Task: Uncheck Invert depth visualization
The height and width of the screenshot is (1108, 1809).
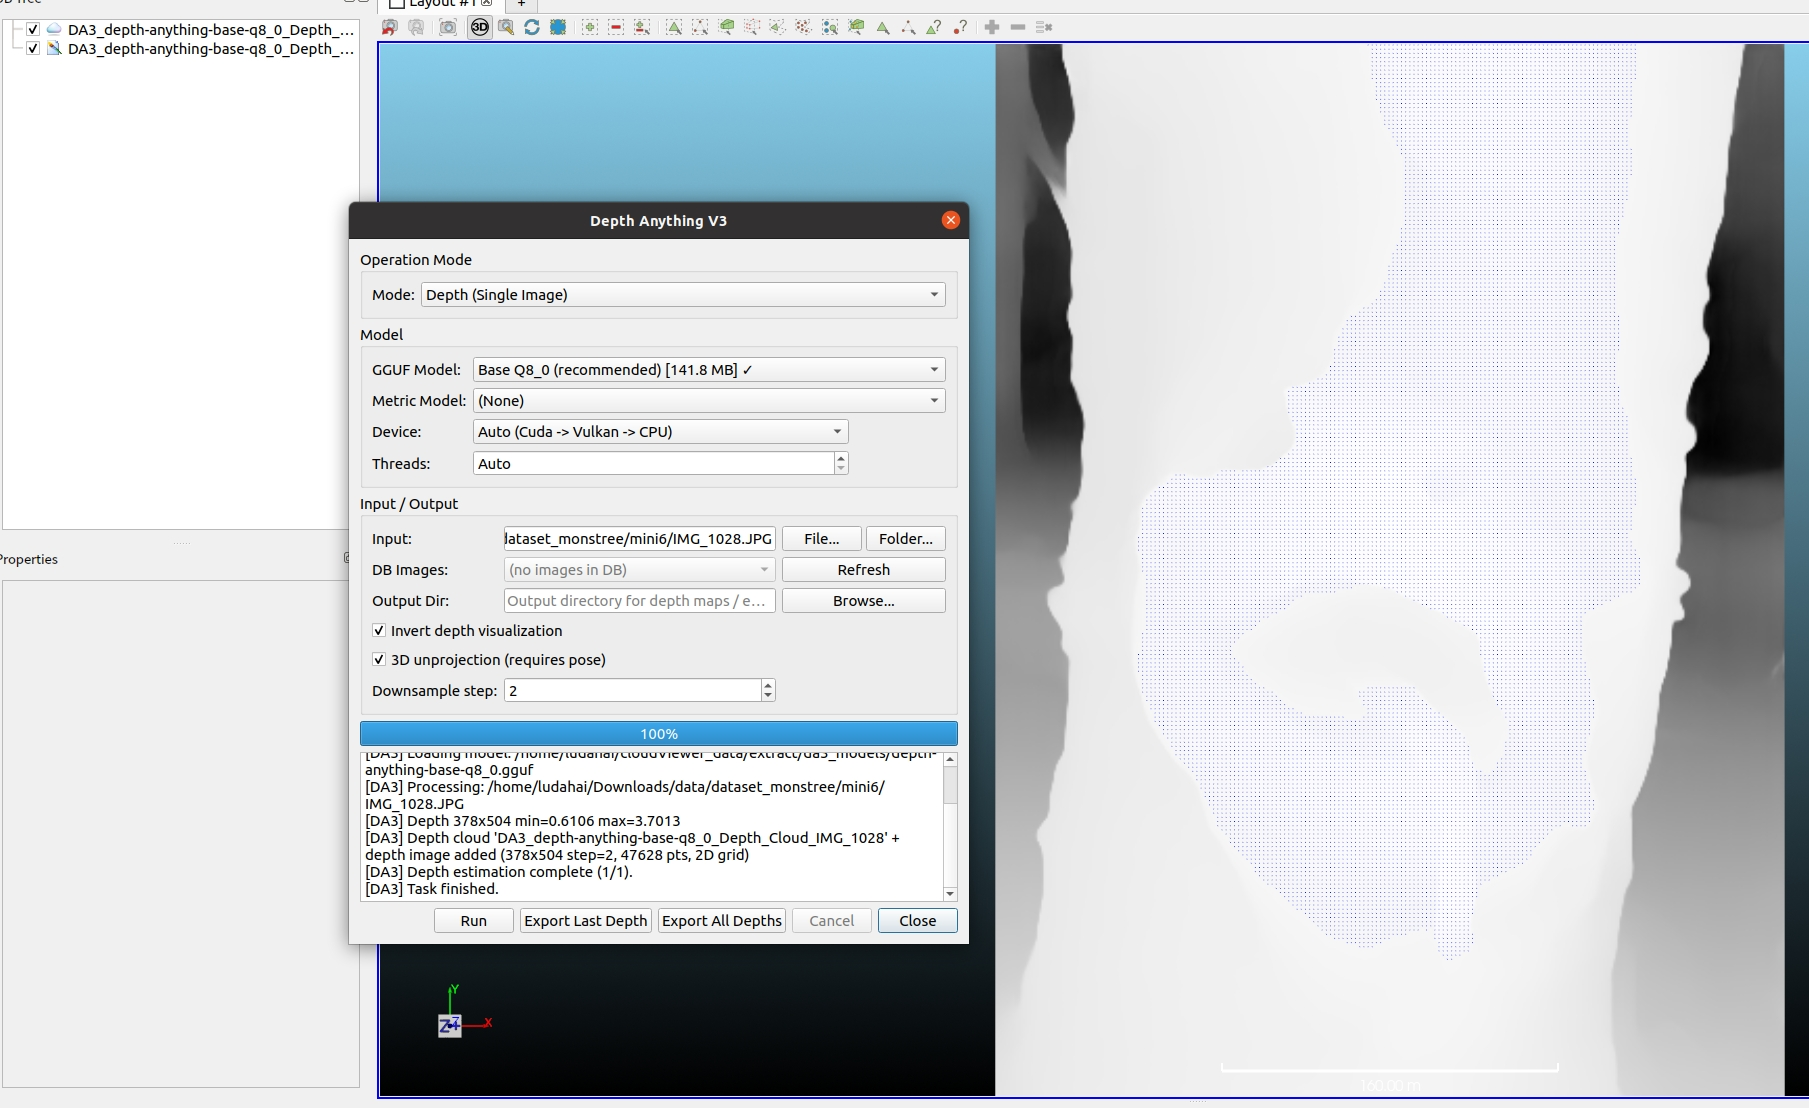Action: pos(379,631)
